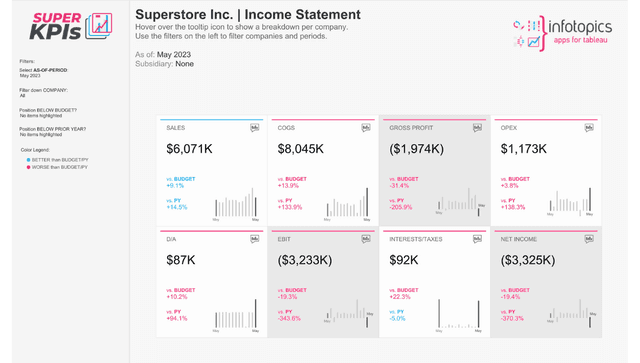This screenshot has height=363, width=640.
Task: Click the INTERESTS/TAXES sparkline bar chart
Action: click(x=459, y=315)
